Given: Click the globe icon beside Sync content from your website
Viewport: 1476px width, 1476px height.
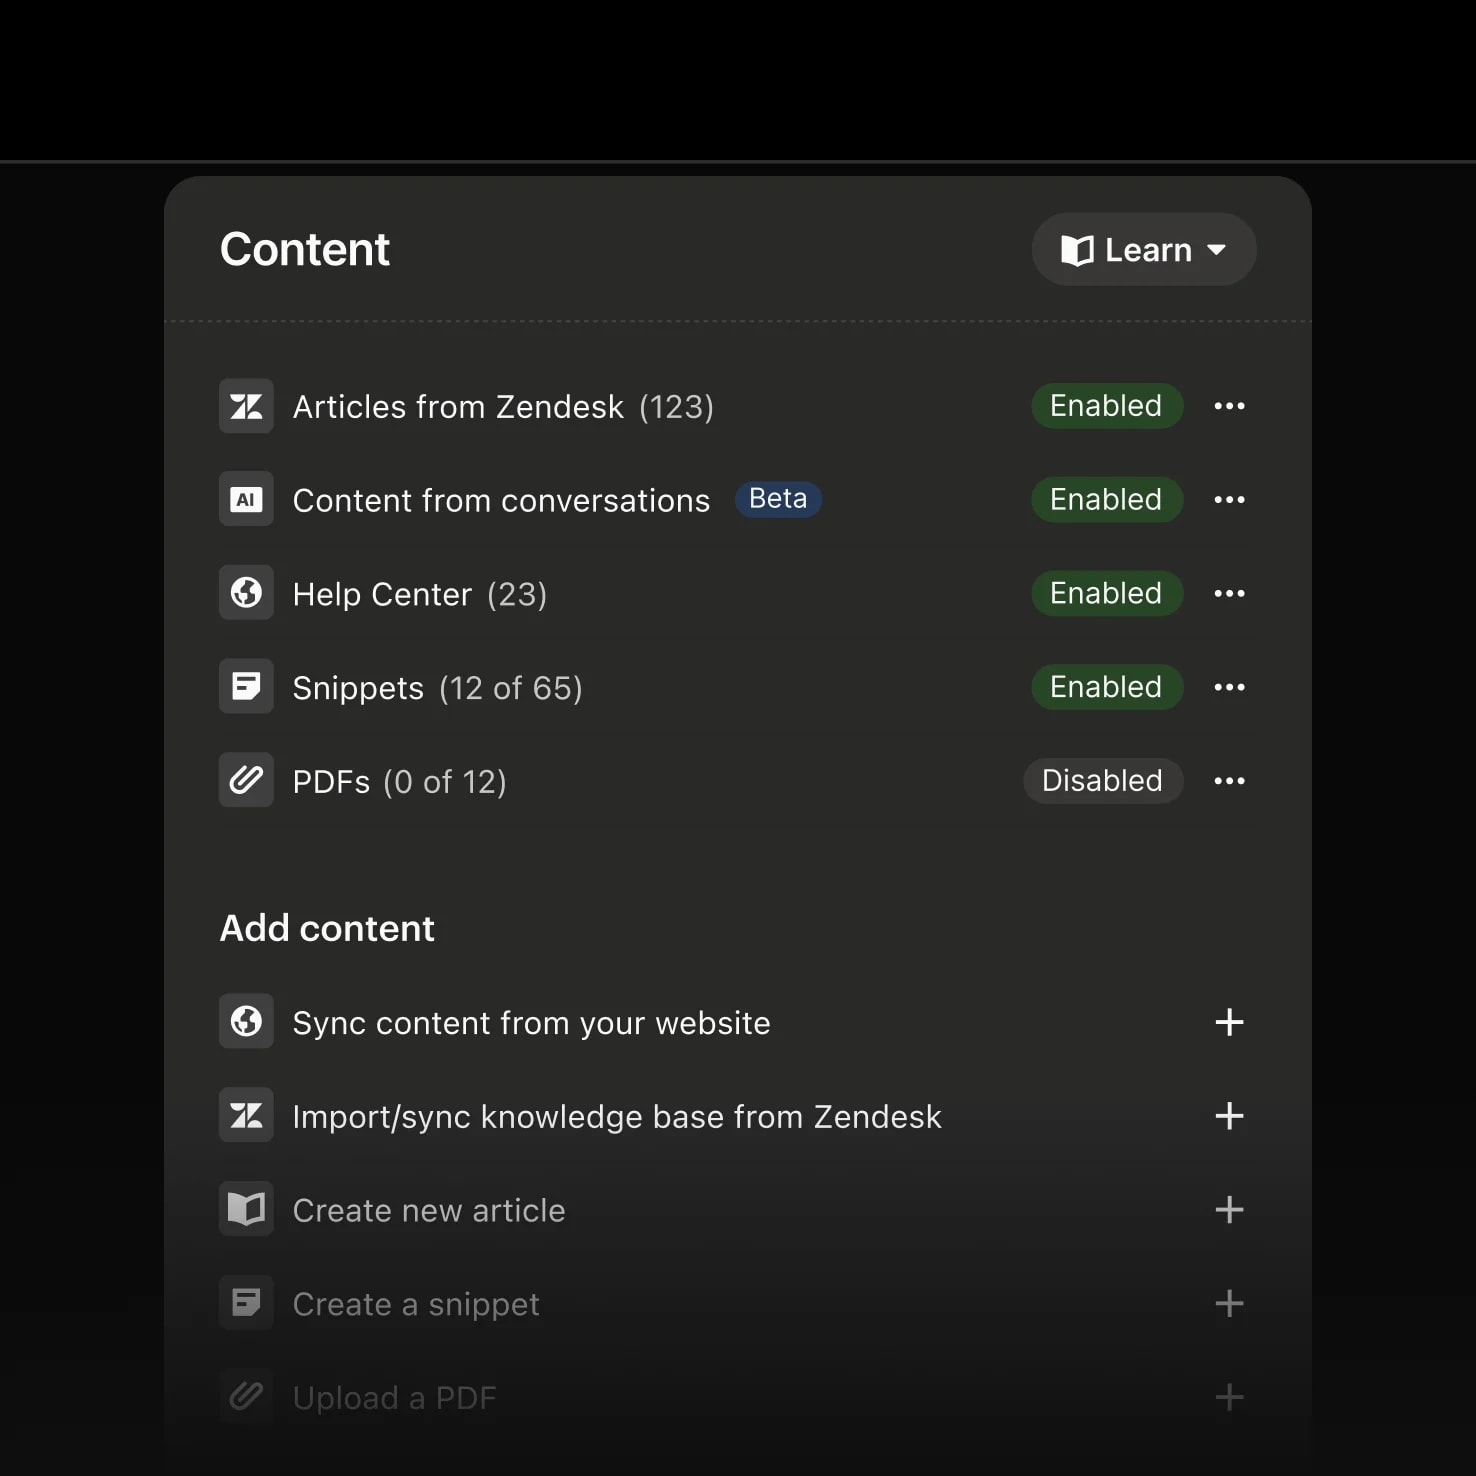Looking at the screenshot, I should click(x=246, y=1021).
